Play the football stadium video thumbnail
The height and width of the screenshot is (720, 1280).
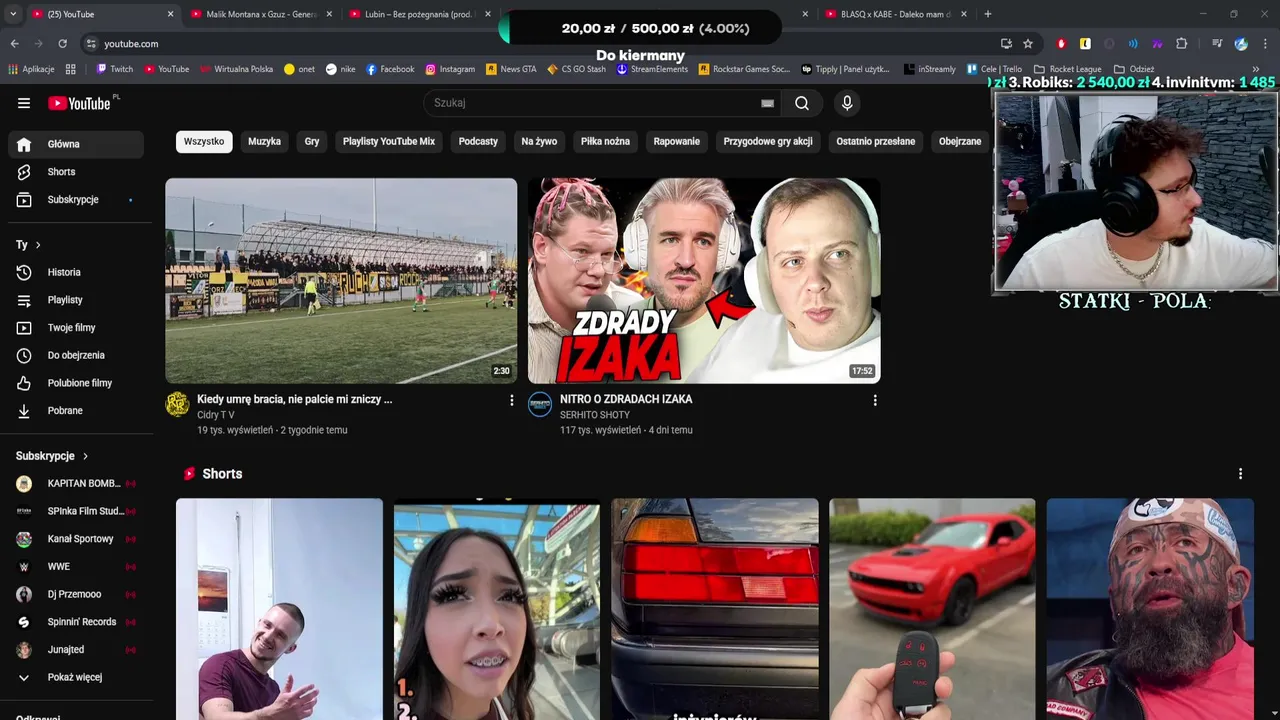(341, 281)
